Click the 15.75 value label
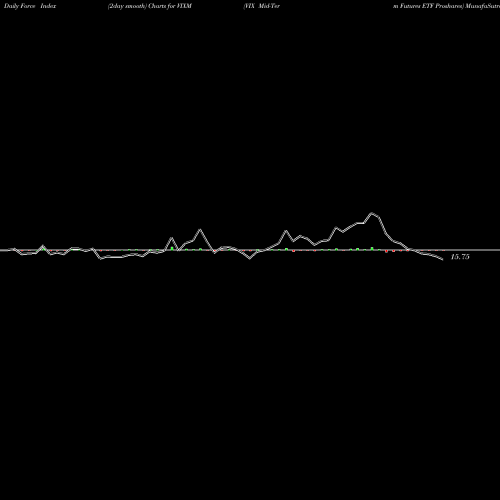This screenshot has height=500, width=500. click(460, 257)
